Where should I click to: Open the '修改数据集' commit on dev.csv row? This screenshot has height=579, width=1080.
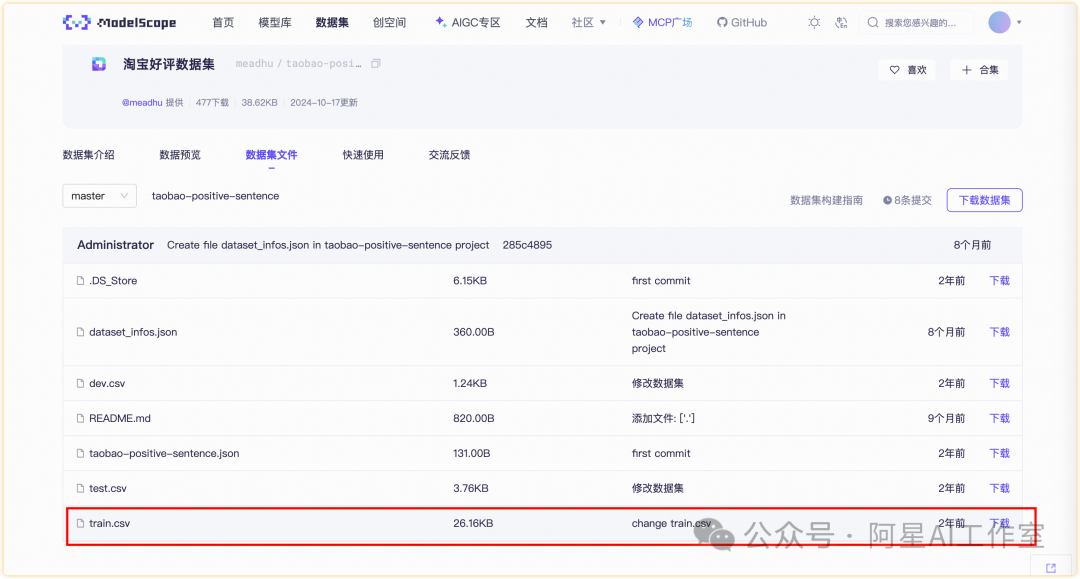point(657,383)
